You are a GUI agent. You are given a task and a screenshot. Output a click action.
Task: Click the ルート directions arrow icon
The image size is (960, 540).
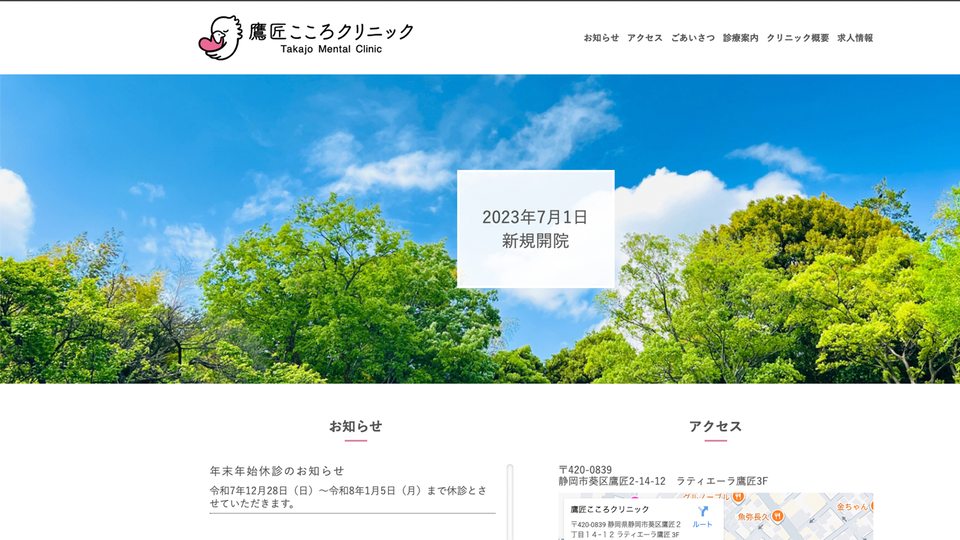point(702,511)
